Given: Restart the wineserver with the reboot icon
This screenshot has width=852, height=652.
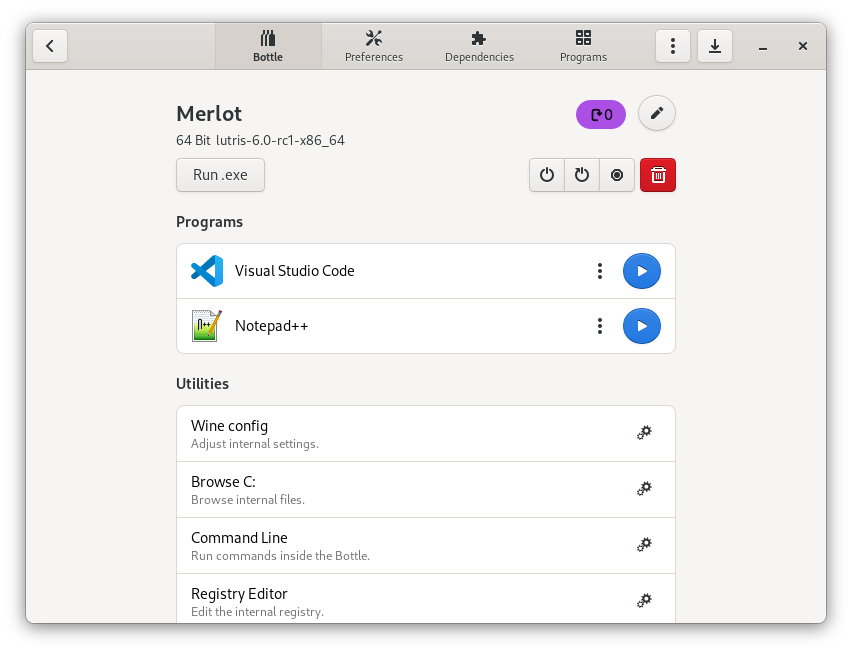Looking at the screenshot, I should tap(582, 174).
